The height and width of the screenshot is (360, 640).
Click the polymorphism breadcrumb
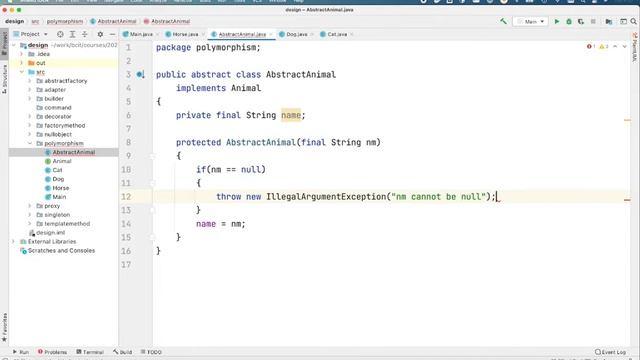(64, 21)
